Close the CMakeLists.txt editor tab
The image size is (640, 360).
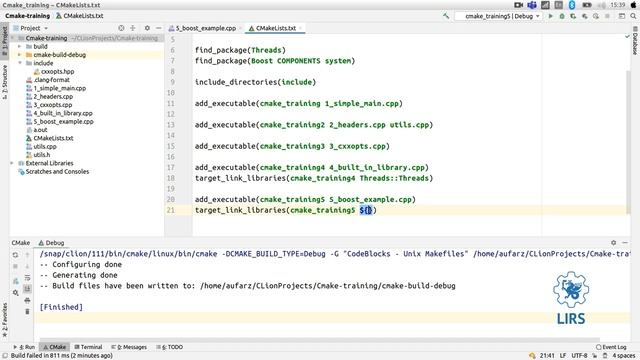[300, 28]
